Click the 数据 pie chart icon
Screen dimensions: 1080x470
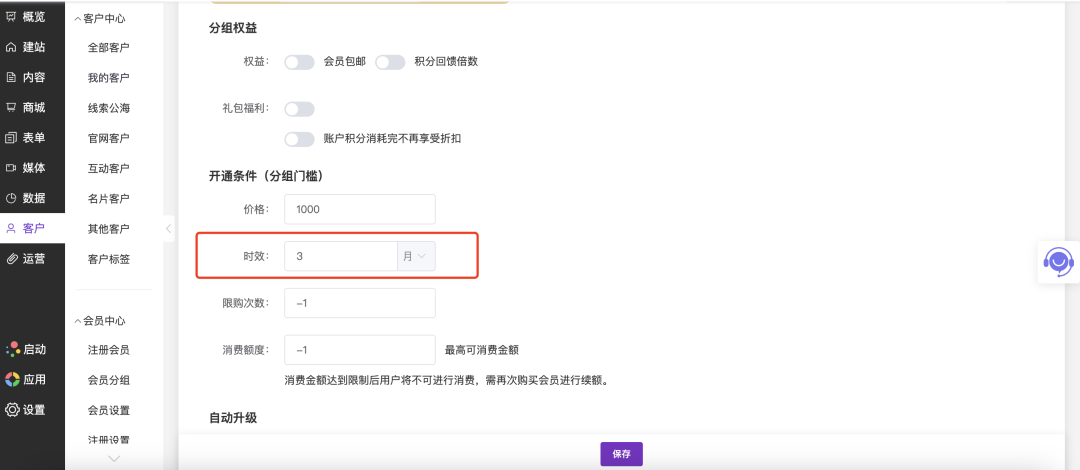tap(11, 198)
